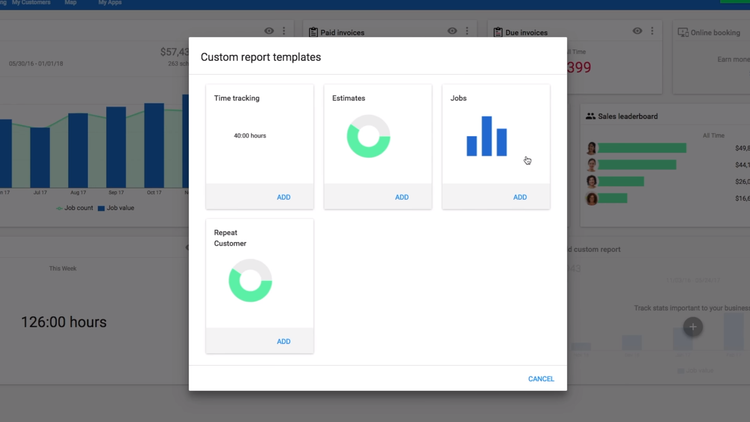Viewport: 750px width, 422px height.
Task: Click the Sales leaderboard people icon
Action: tap(591, 116)
